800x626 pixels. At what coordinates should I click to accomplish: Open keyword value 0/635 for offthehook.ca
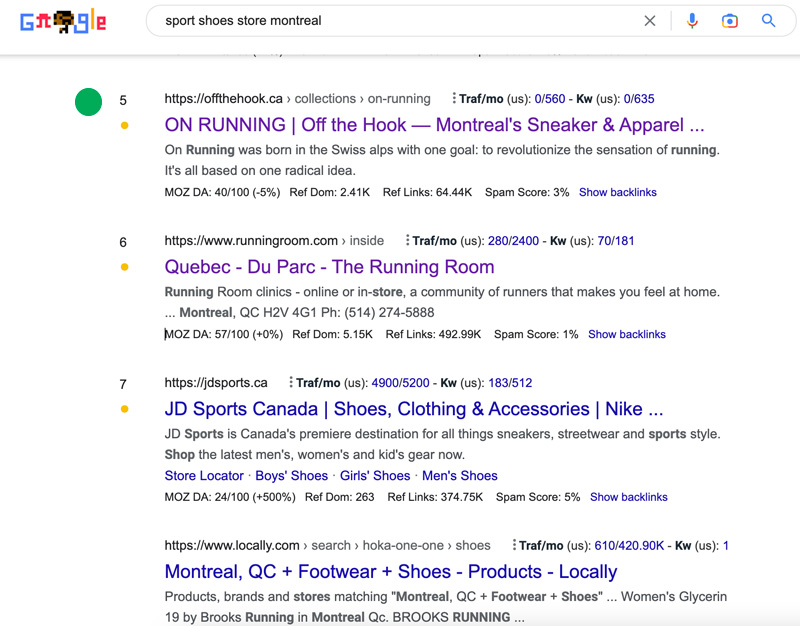tap(639, 98)
